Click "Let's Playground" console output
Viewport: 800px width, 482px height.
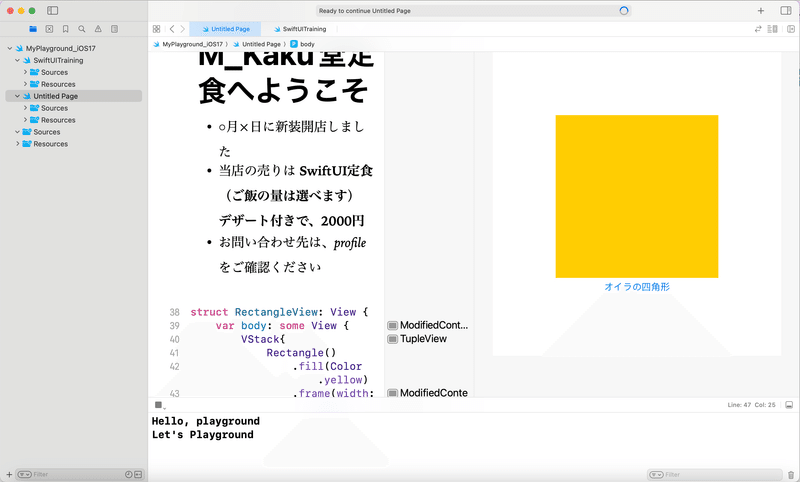point(203,435)
